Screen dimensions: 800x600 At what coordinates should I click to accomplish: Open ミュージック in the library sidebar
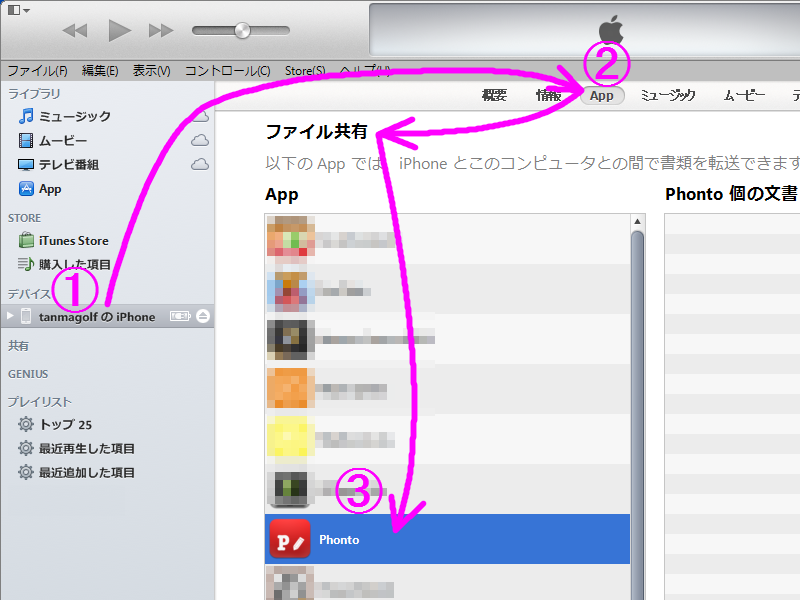pos(75,116)
